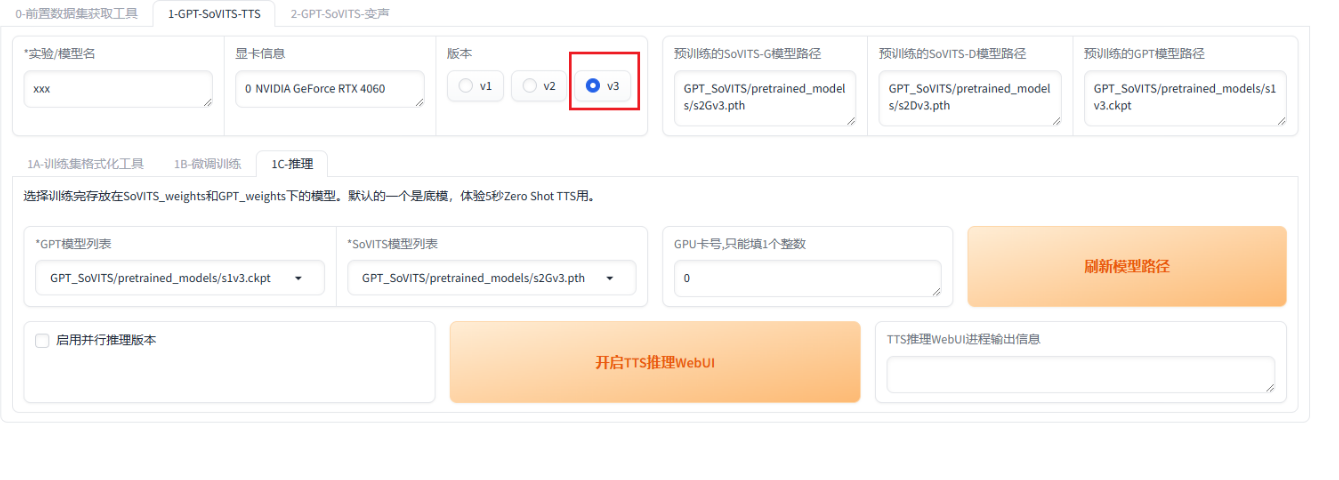
Task: Select the 1-GPT-SoVITS-TTS tab
Action: tap(214, 13)
